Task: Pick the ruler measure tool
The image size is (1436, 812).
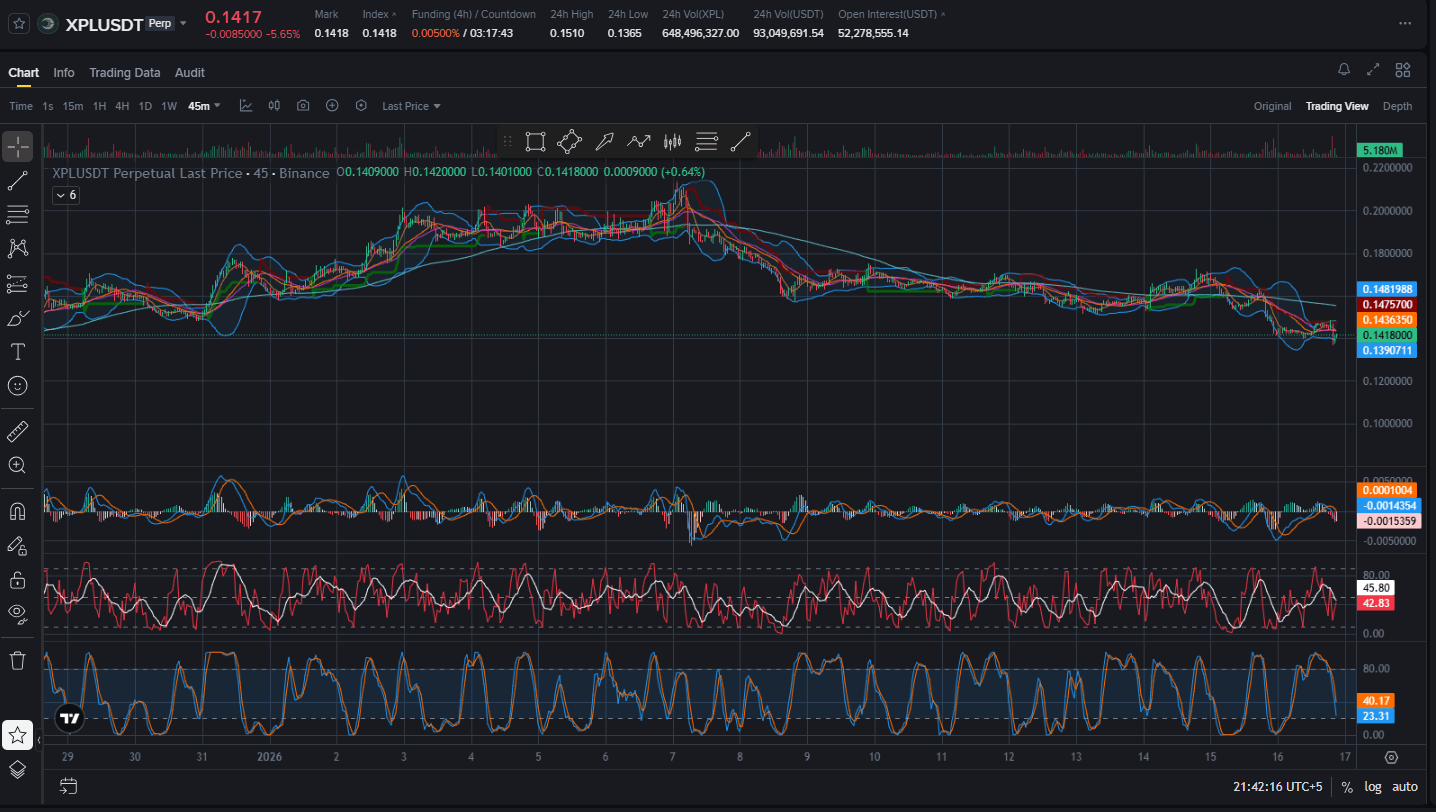Action: tap(17, 431)
